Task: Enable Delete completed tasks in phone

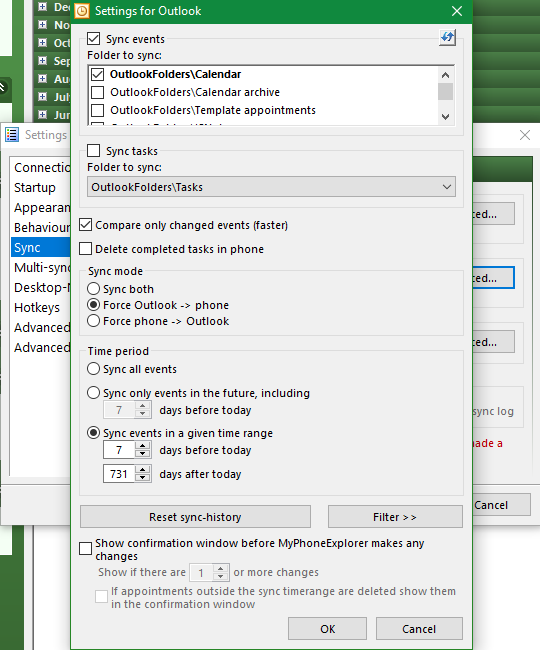Action: (85, 249)
